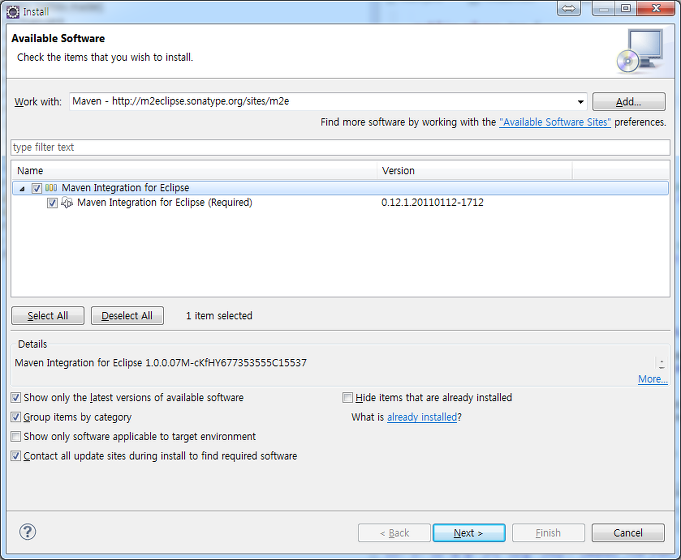Screen dimensions: 681x560
Task: Click the install wizard CD and monitor graphic
Action: [x=640, y=51]
